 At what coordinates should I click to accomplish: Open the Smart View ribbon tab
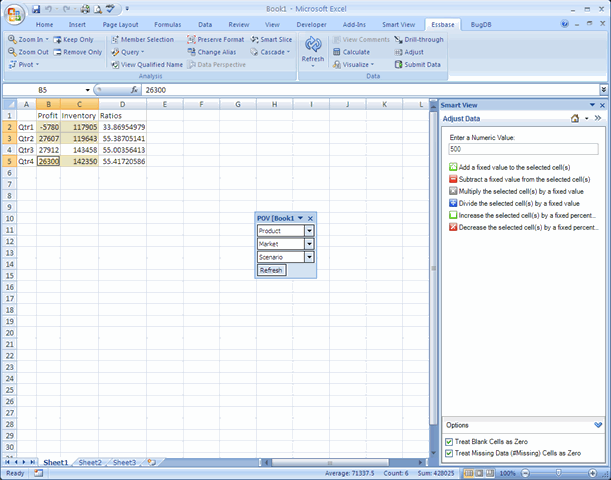pyautogui.click(x=399, y=25)
